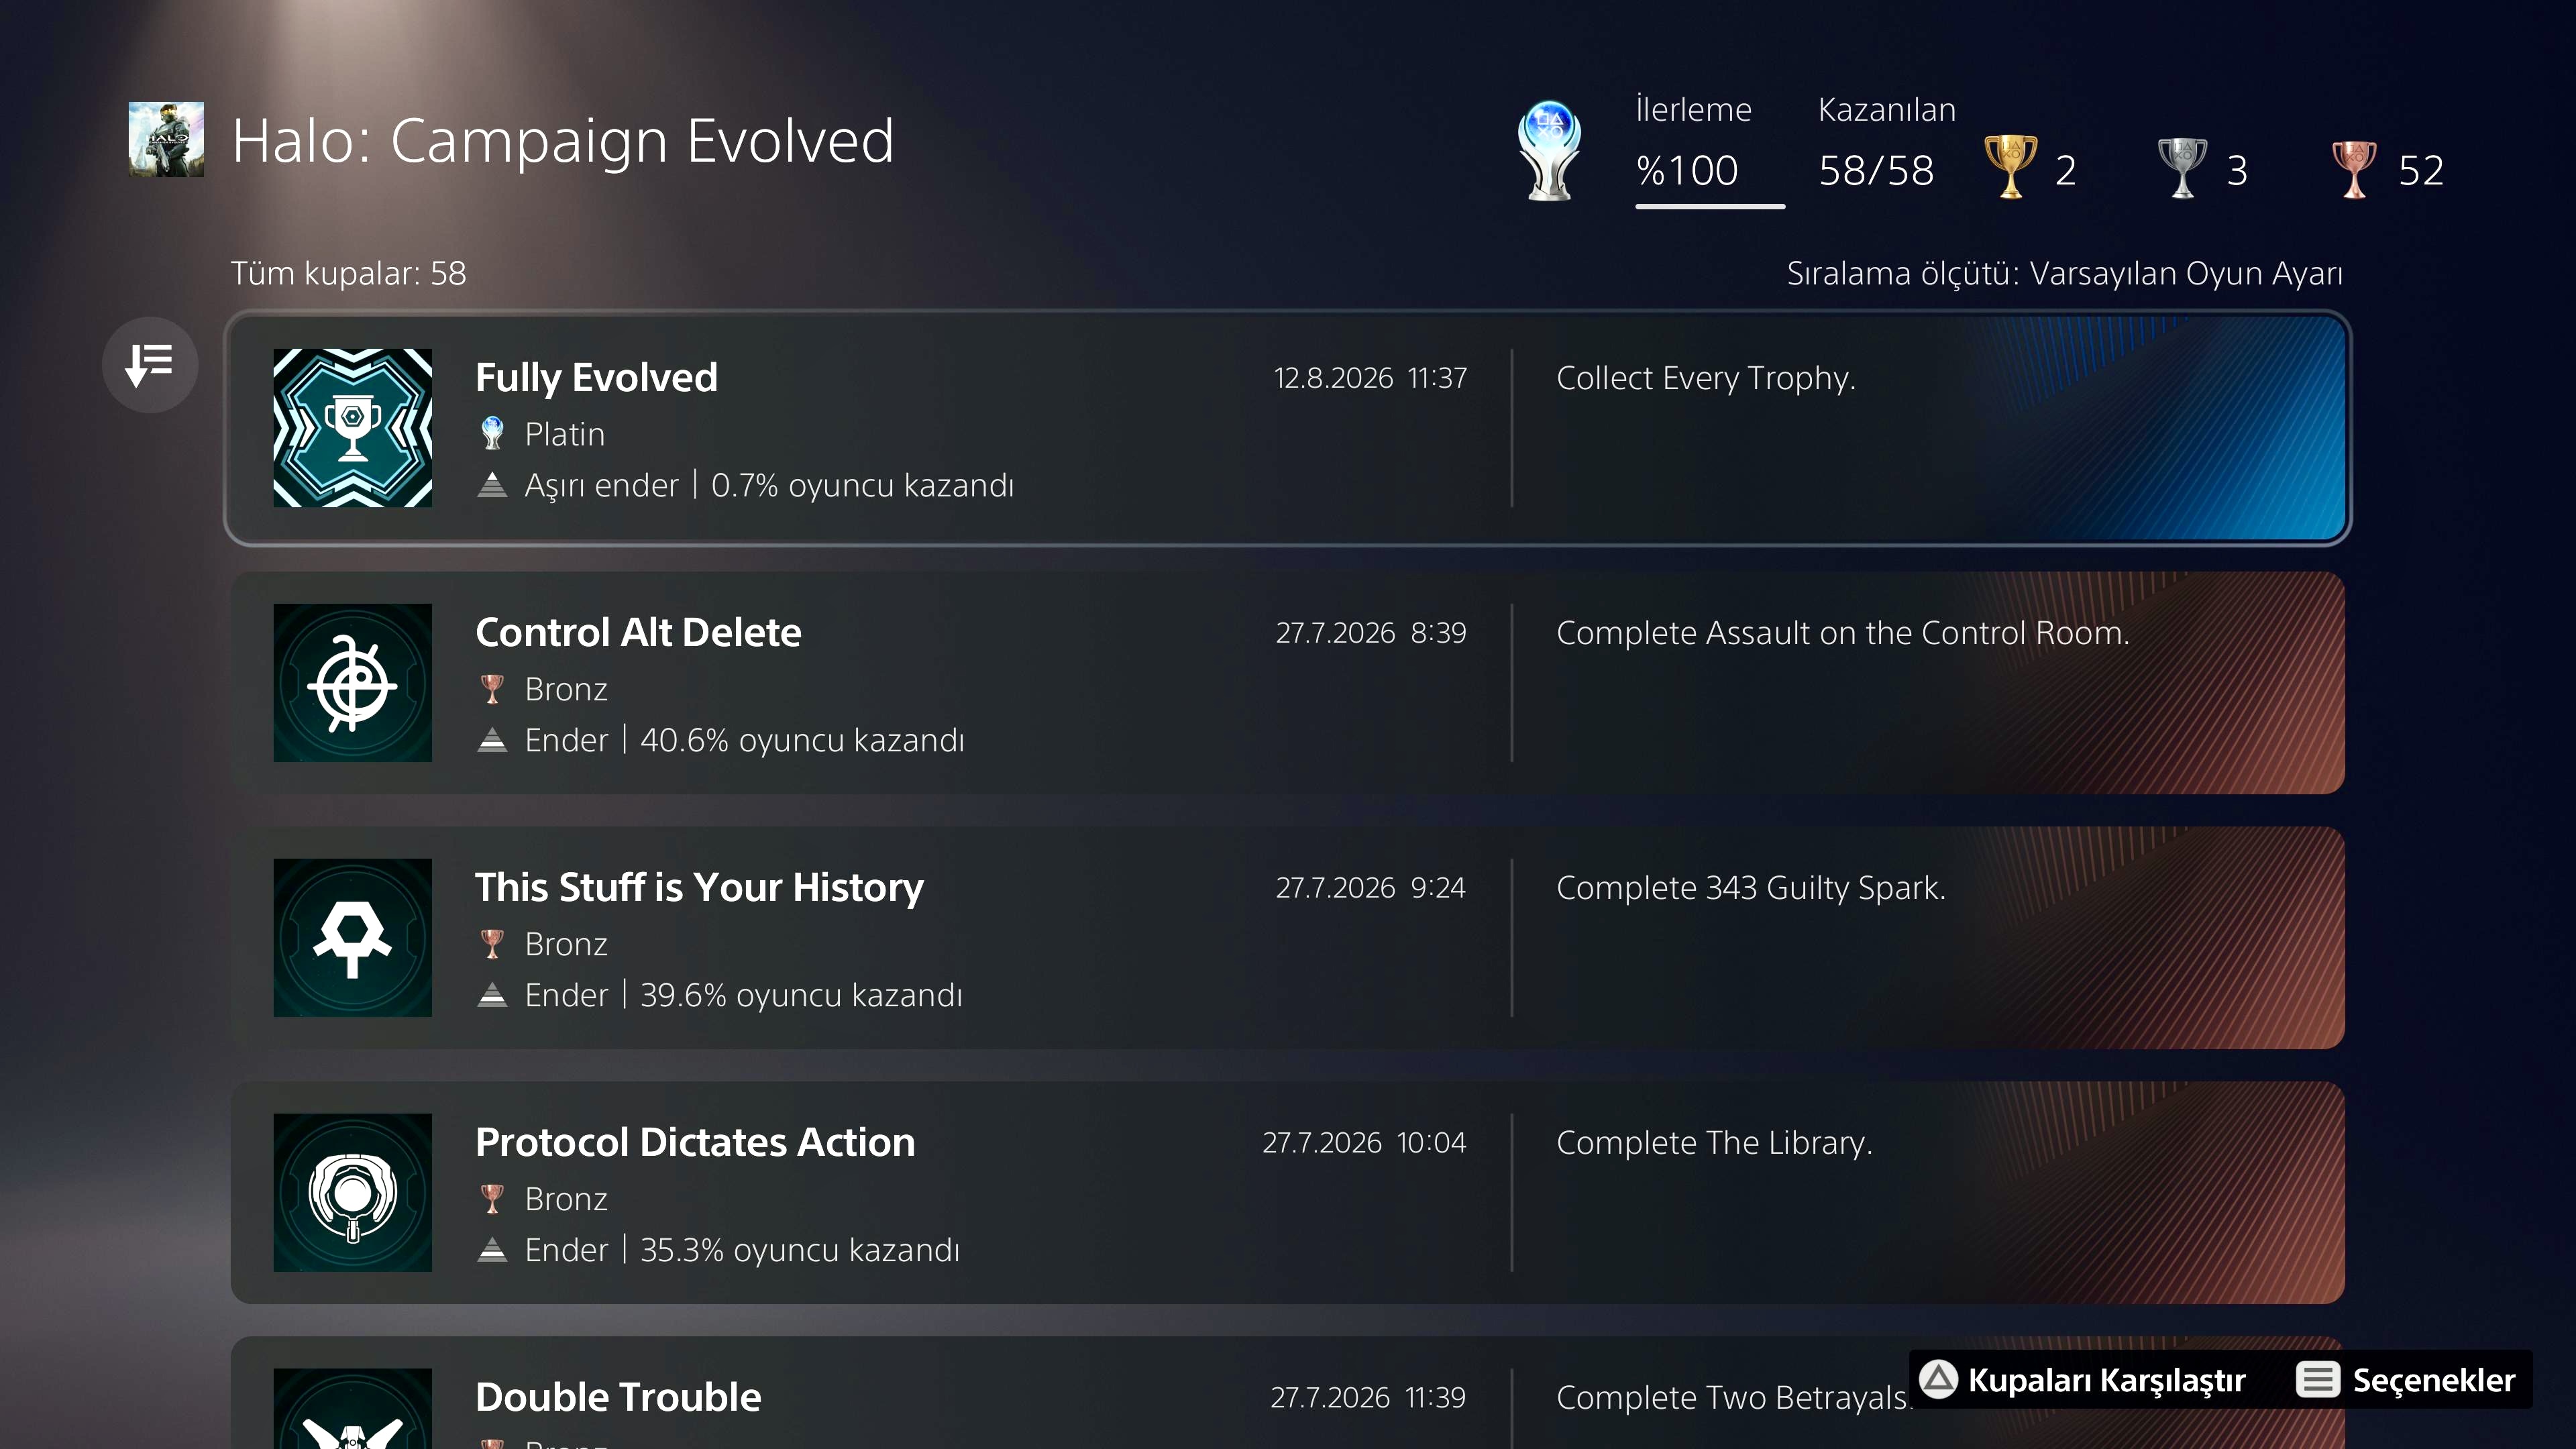This screenshot has height=1449, width=2576.
Task: Click the gold trophy count icon
Action: coord(2010,167)
